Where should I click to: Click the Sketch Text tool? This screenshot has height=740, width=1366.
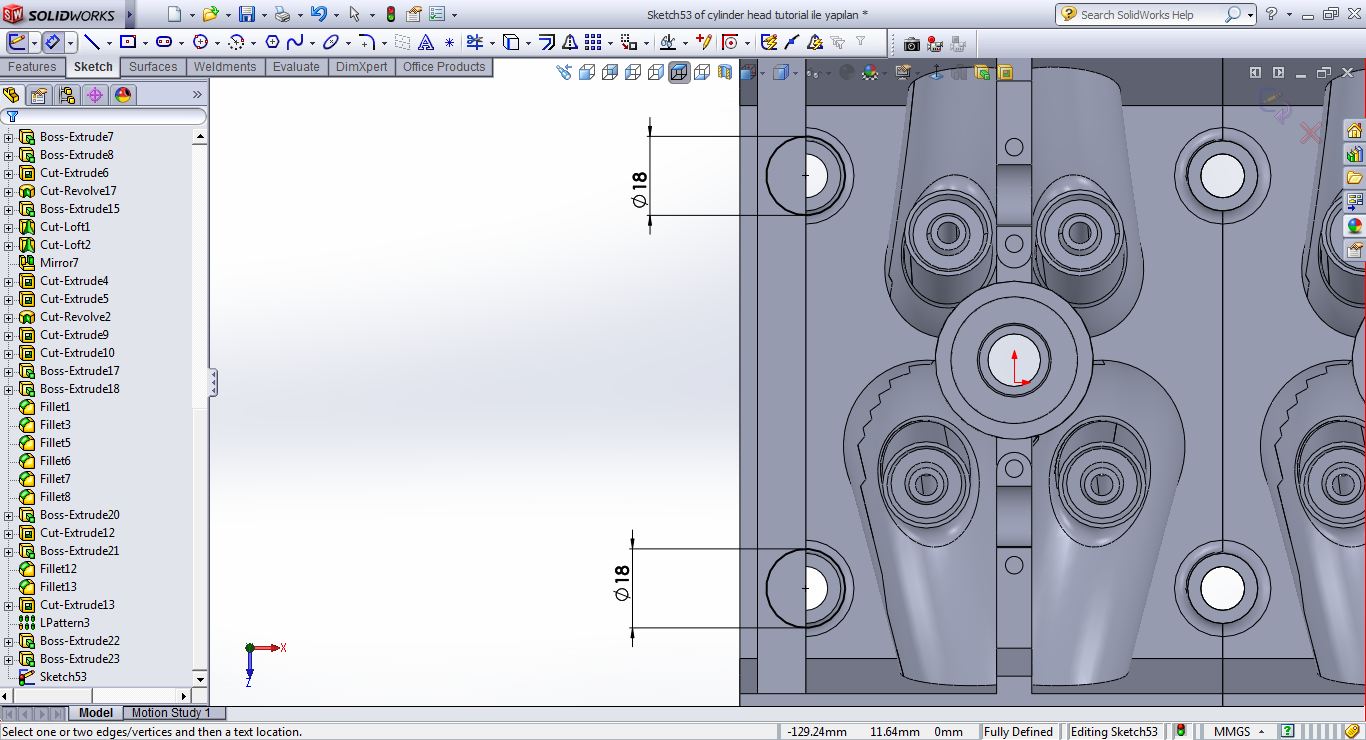tap(426, 43)
